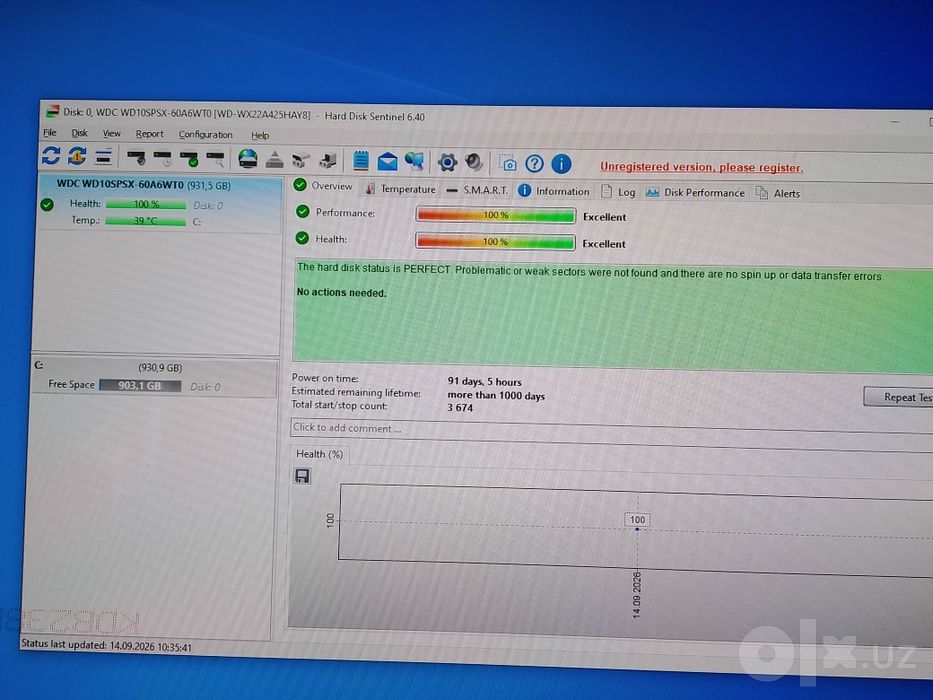
Task: Select the C: (930,9 GB) partition entry
Action: coord(155,377)
